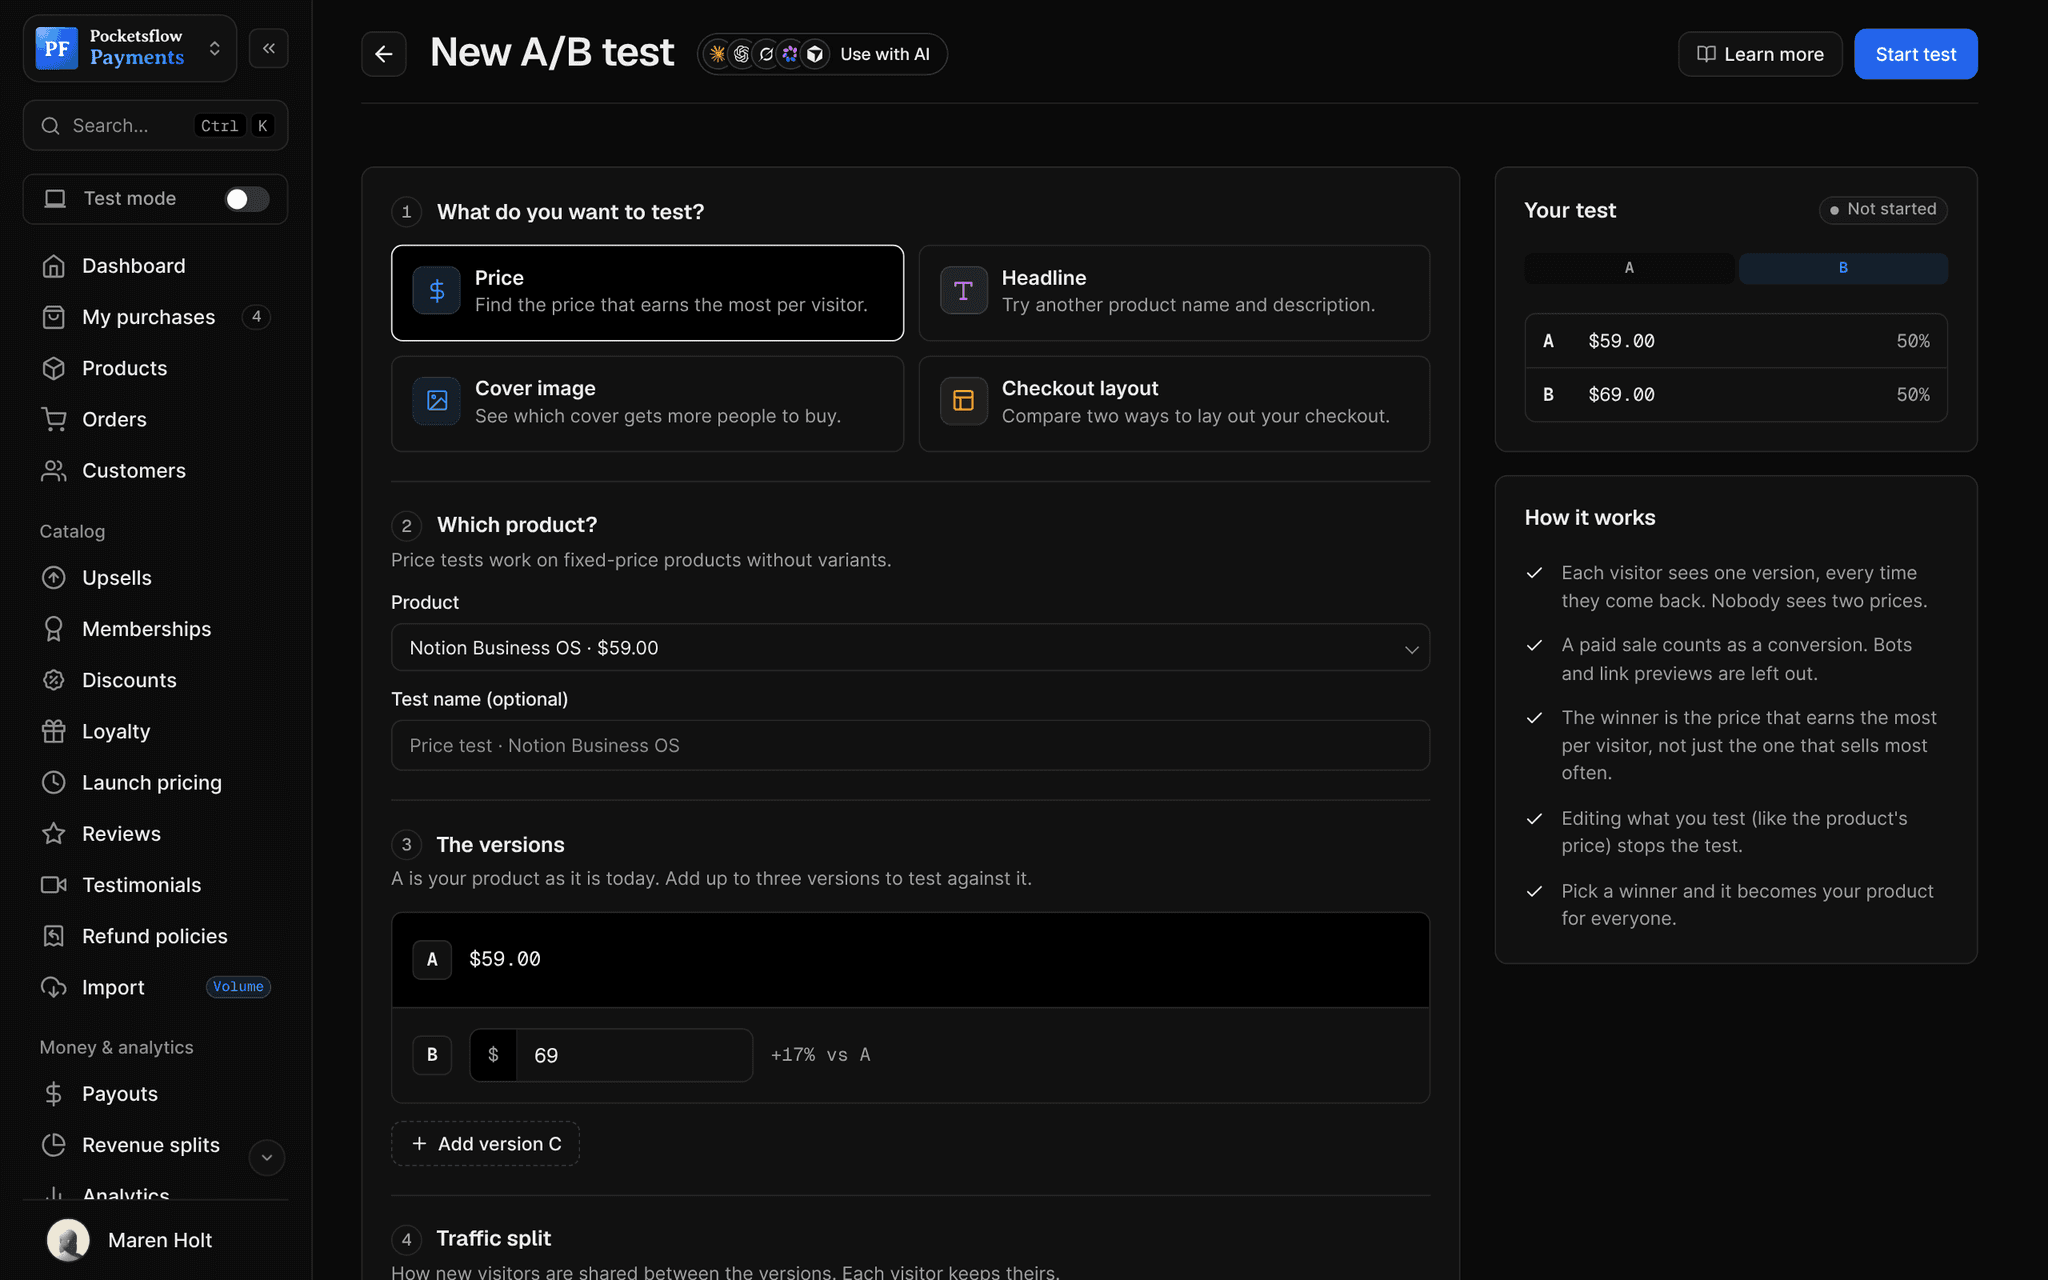
Task: Click the $69.00 row in Your test
Action: click(1736, 395)
